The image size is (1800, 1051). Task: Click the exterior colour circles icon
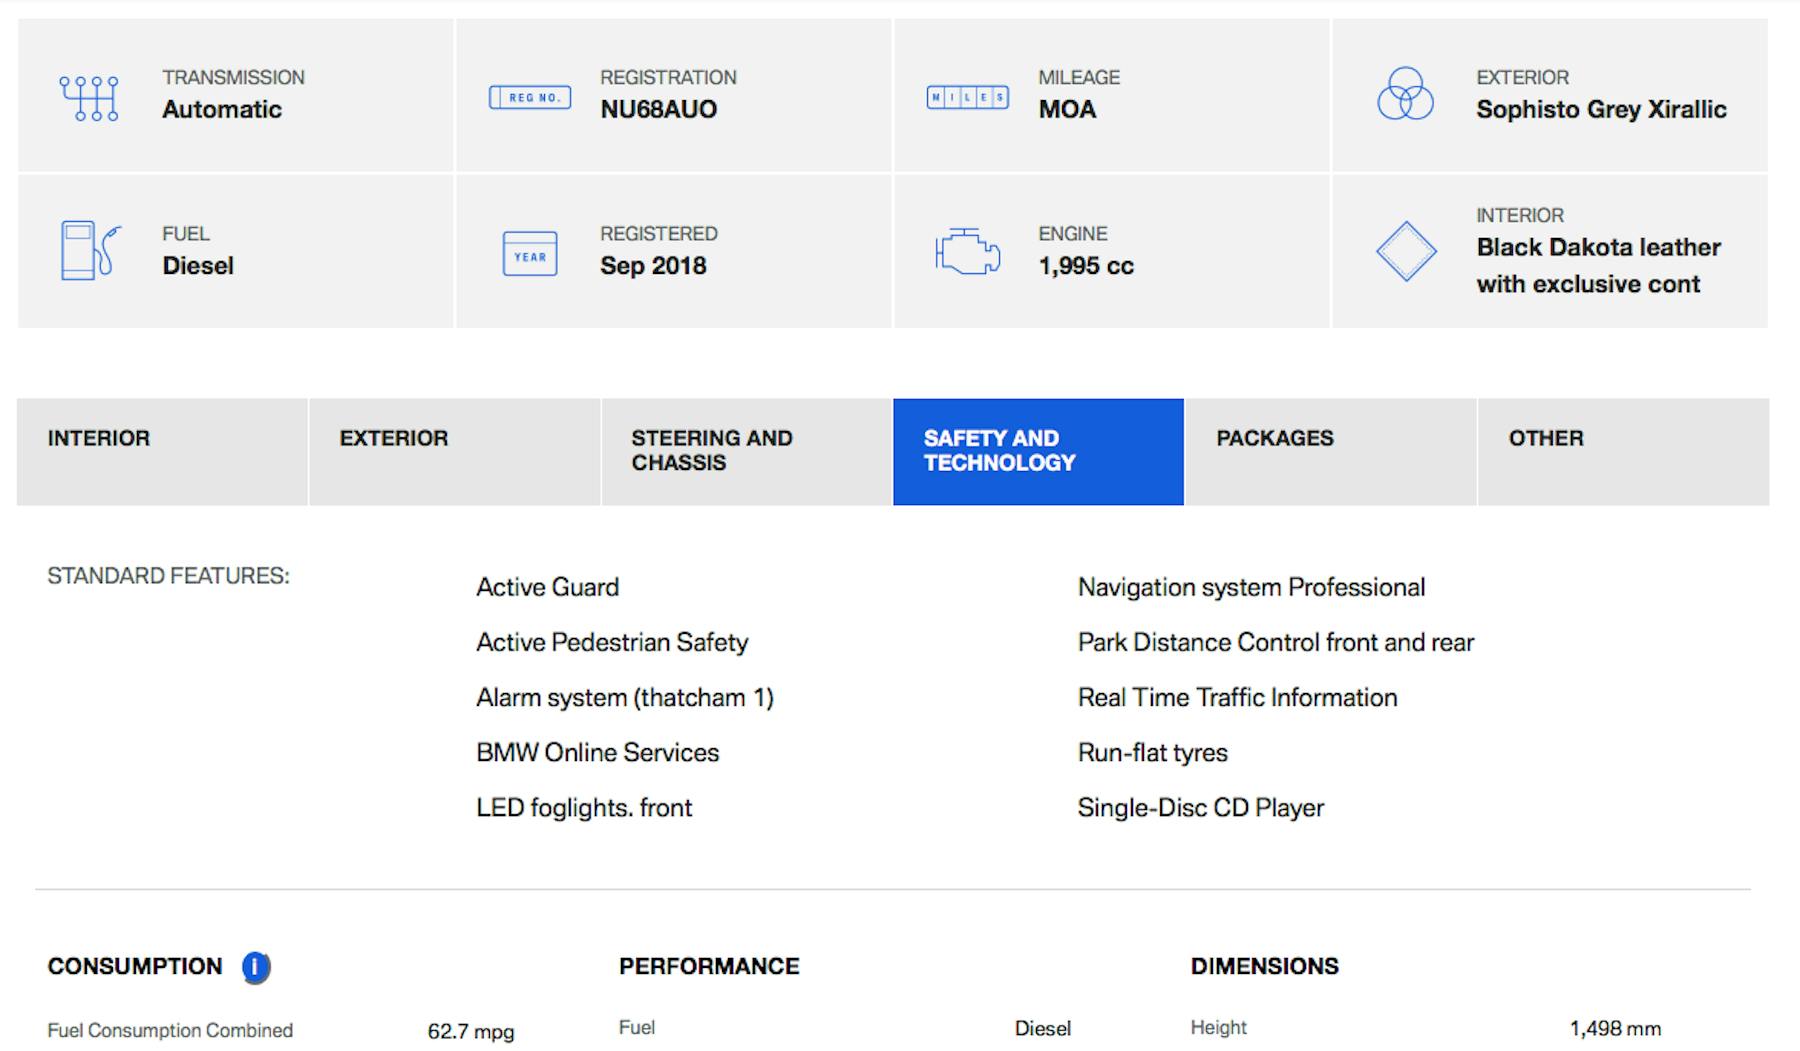tap(1405, 94)
